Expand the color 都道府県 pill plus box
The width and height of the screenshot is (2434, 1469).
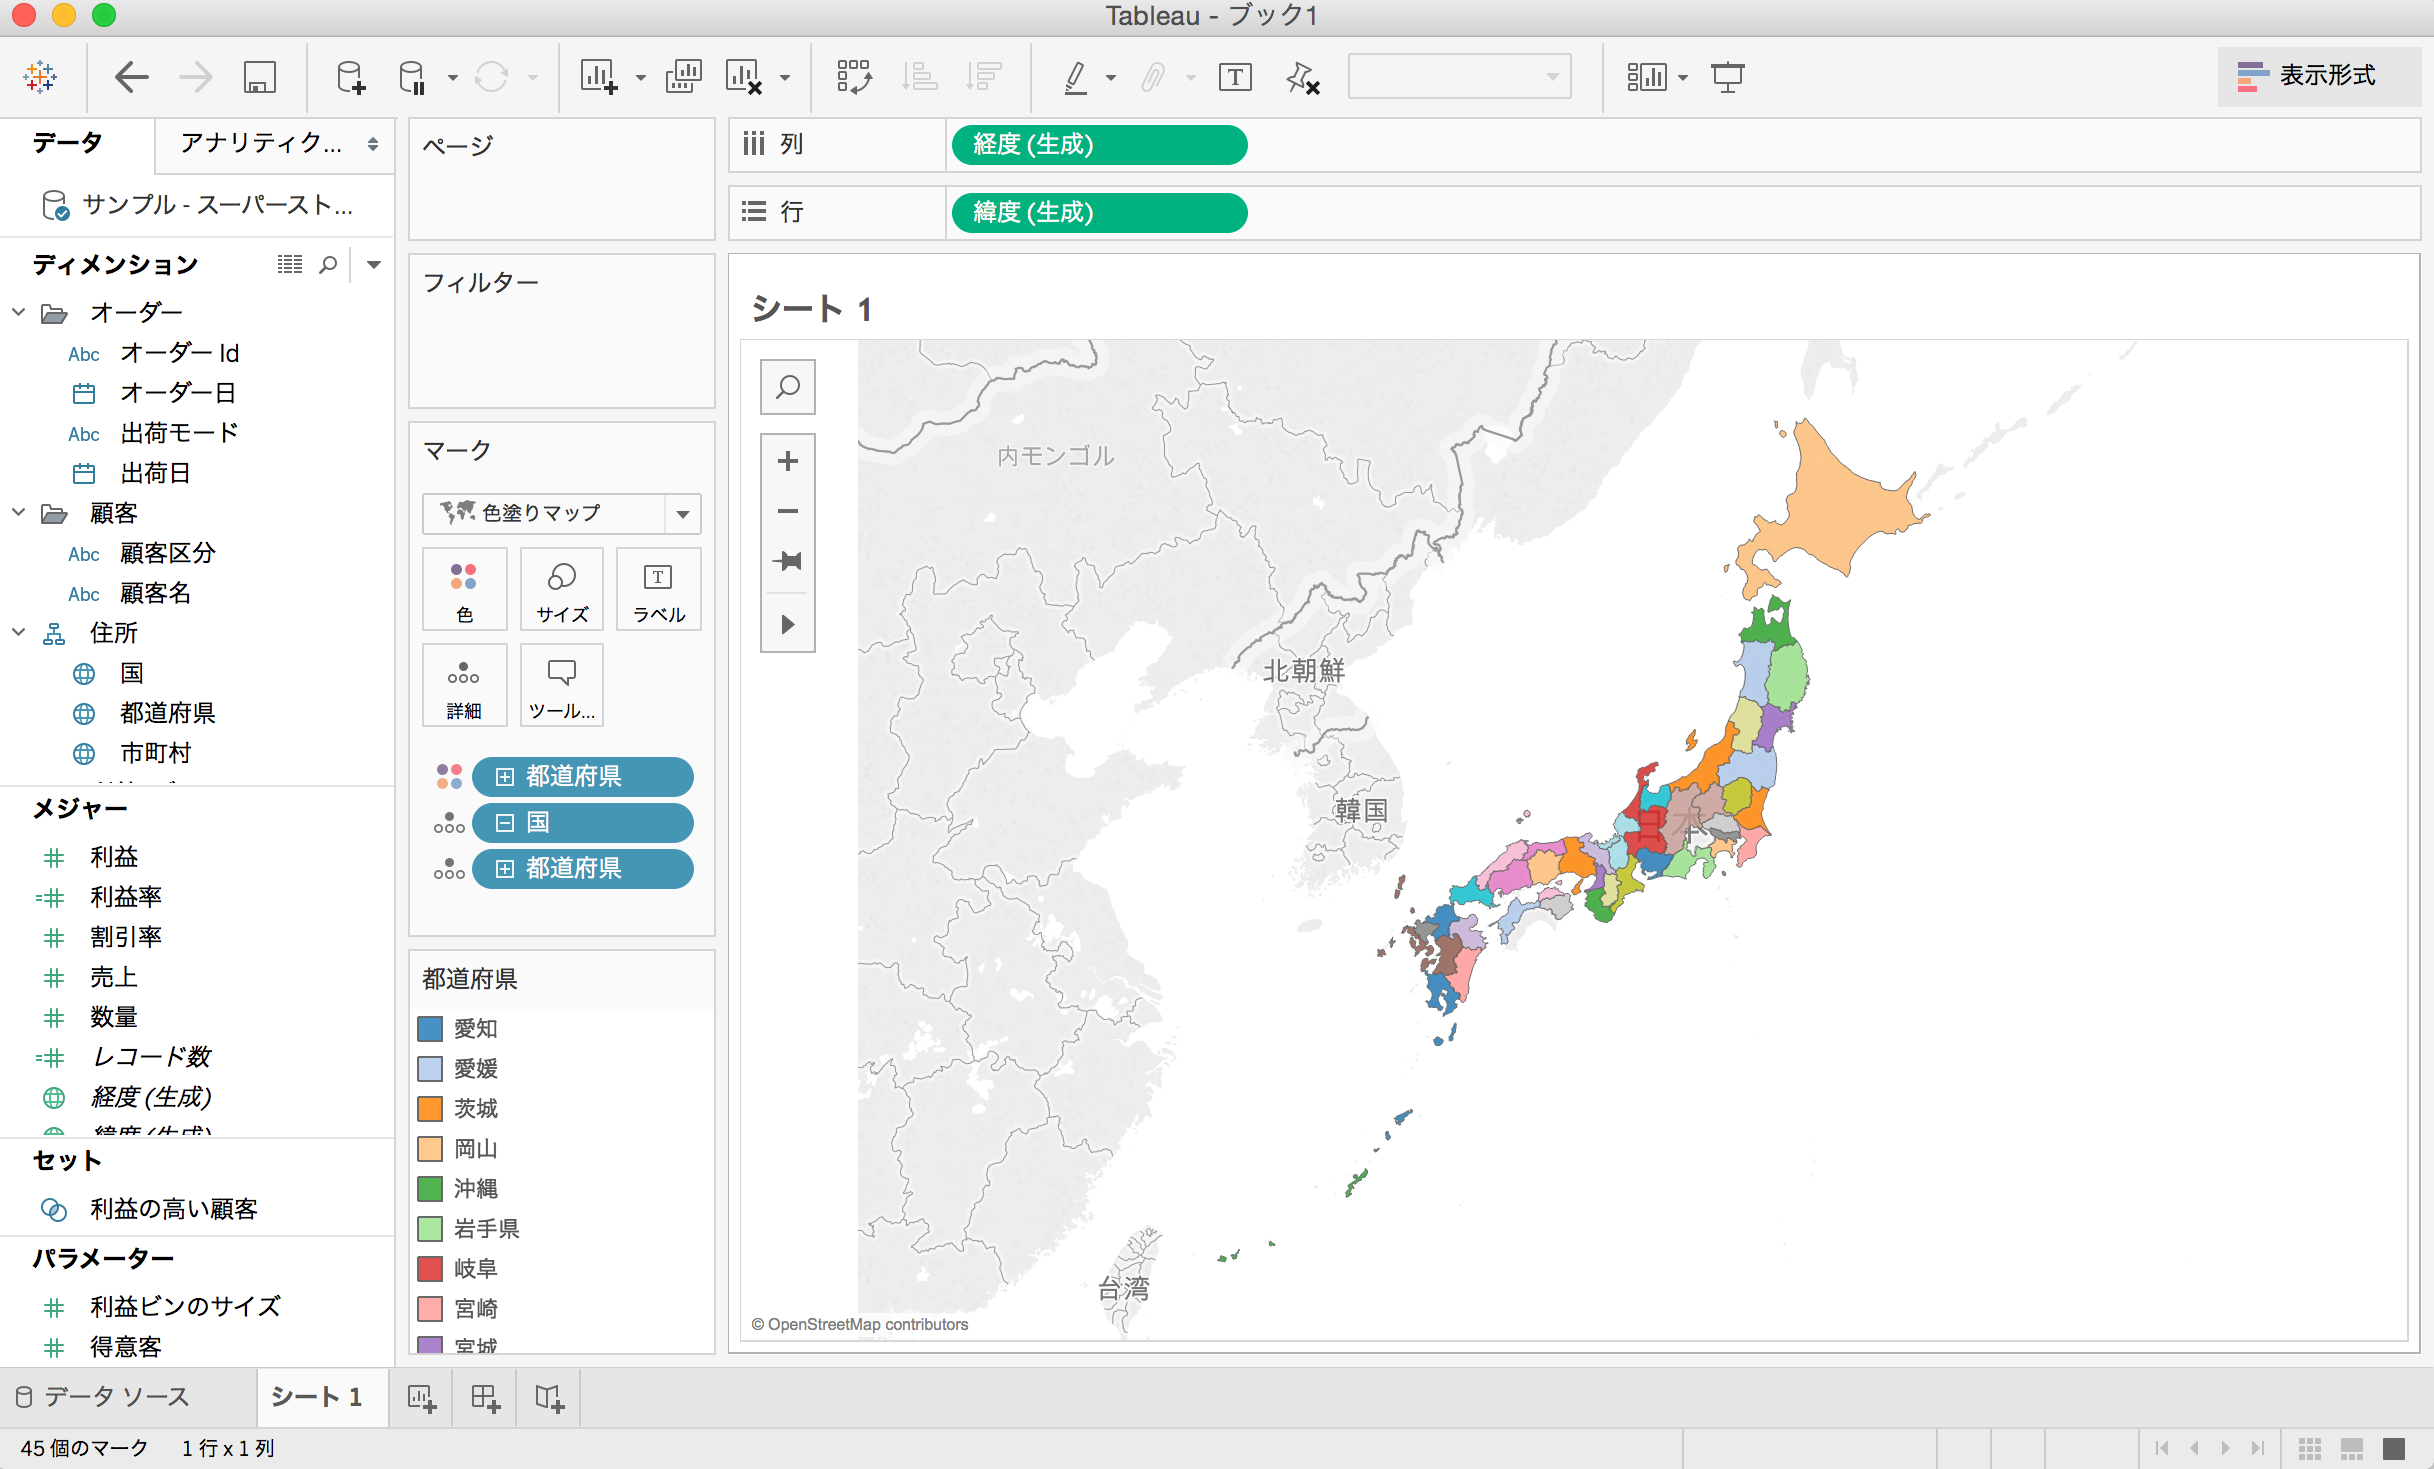click(505, 777)
